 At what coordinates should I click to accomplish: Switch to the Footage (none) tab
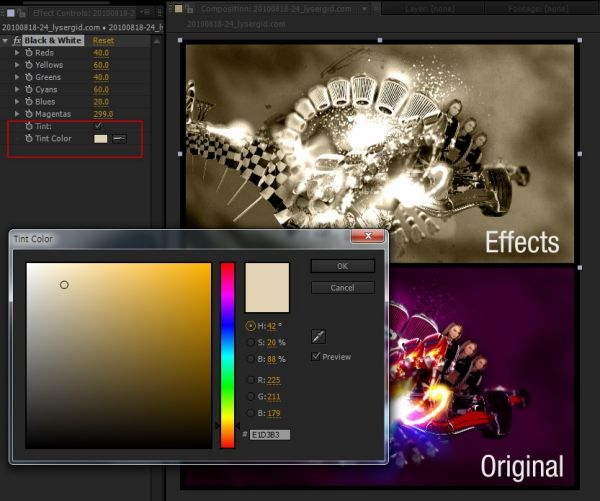(x=538, y=8)
